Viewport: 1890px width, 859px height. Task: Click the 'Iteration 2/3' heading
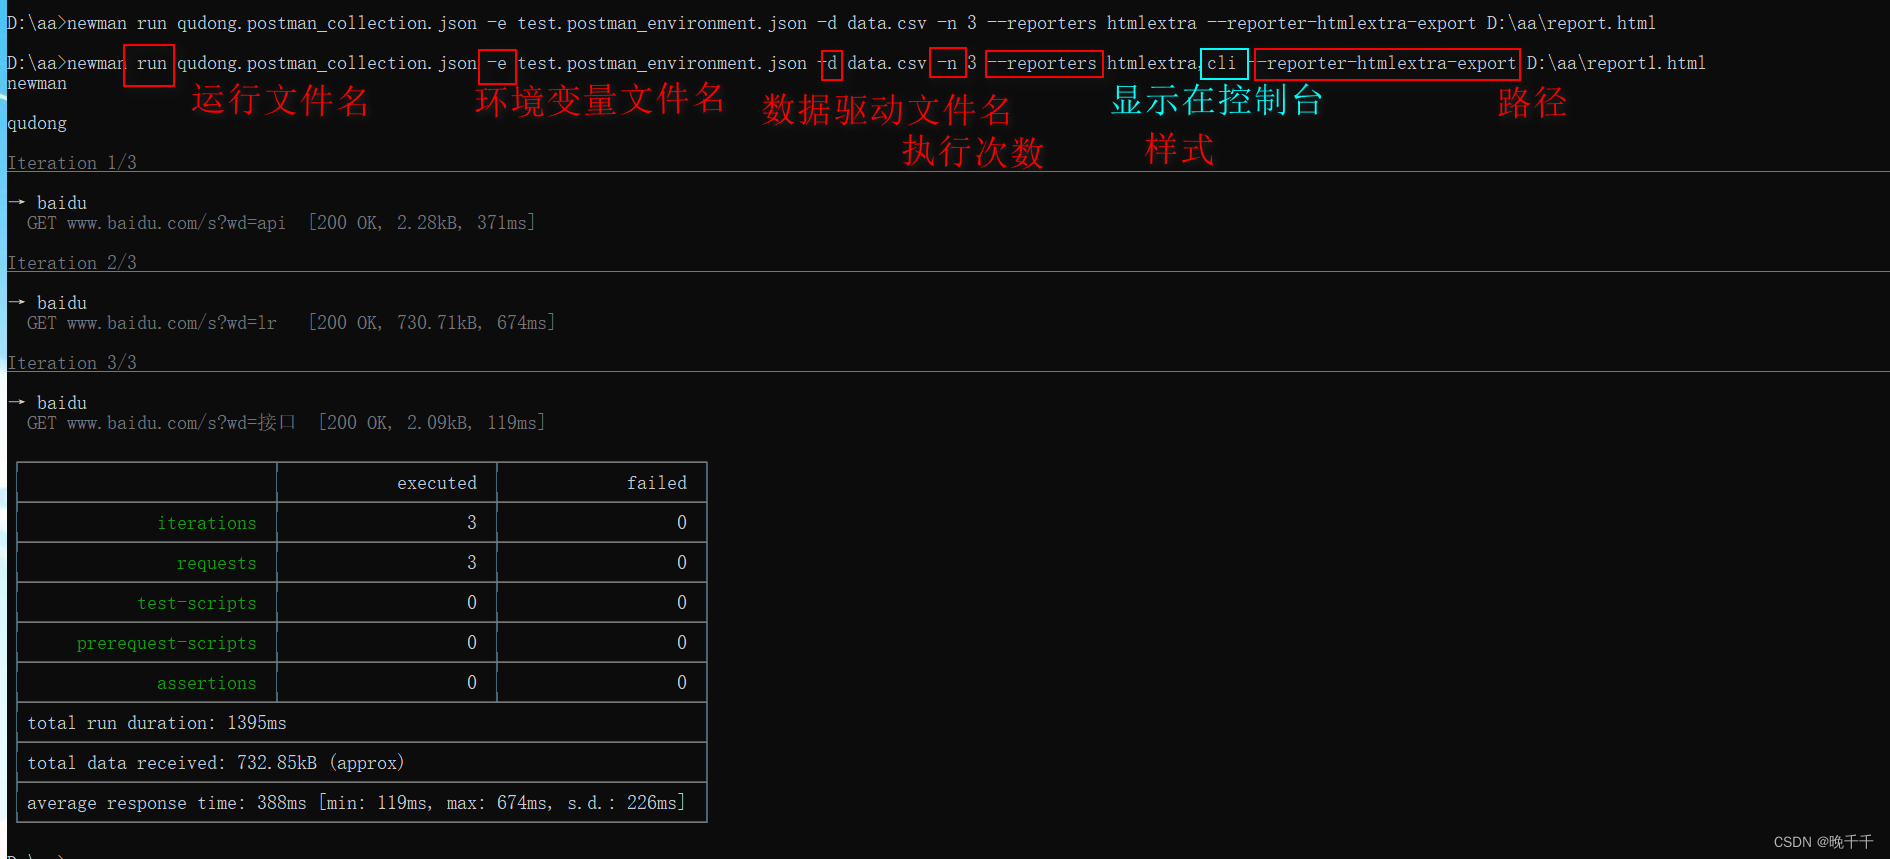click(x=72, y=263)
